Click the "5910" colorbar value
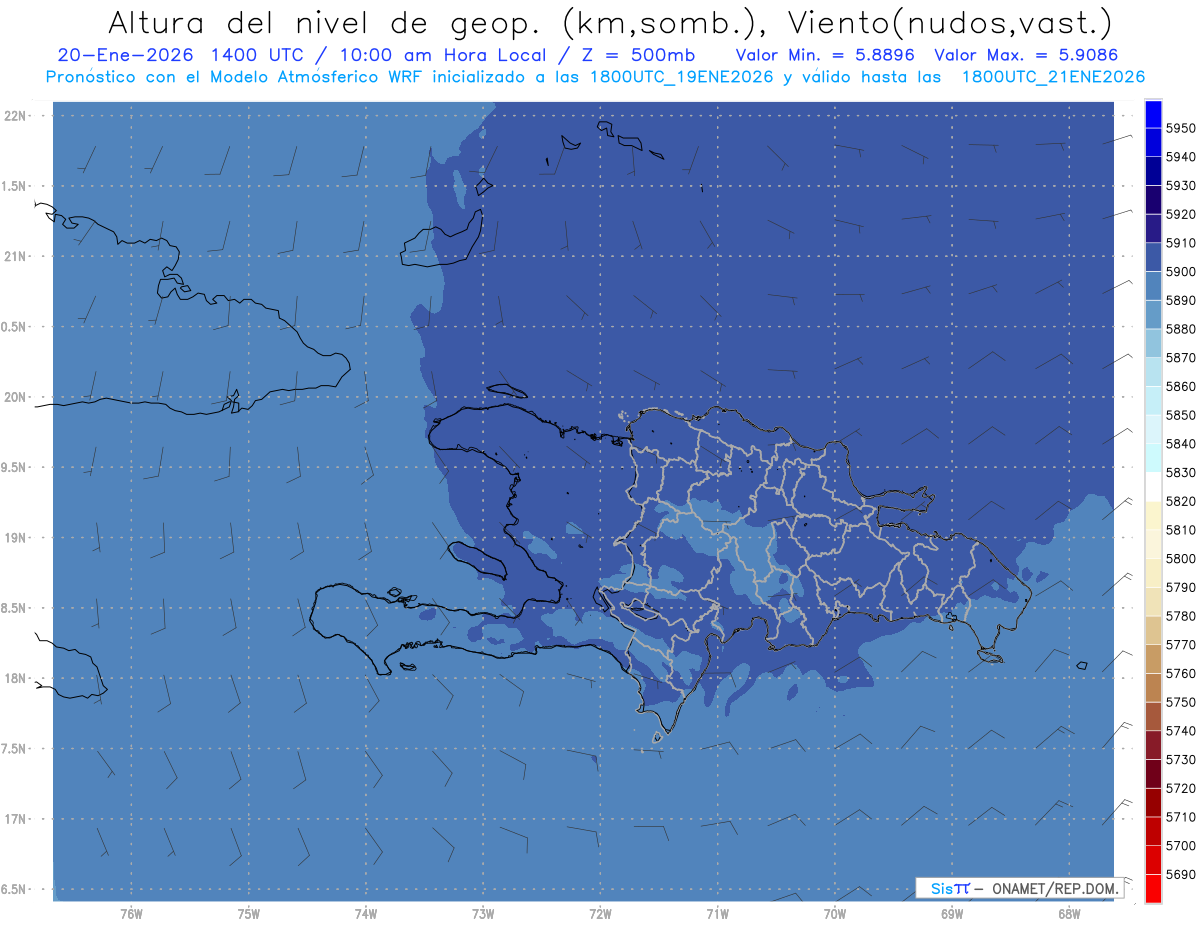The width and height of the screenshot is (1200, 927). pyautogui.click(x=1180, y=243)
